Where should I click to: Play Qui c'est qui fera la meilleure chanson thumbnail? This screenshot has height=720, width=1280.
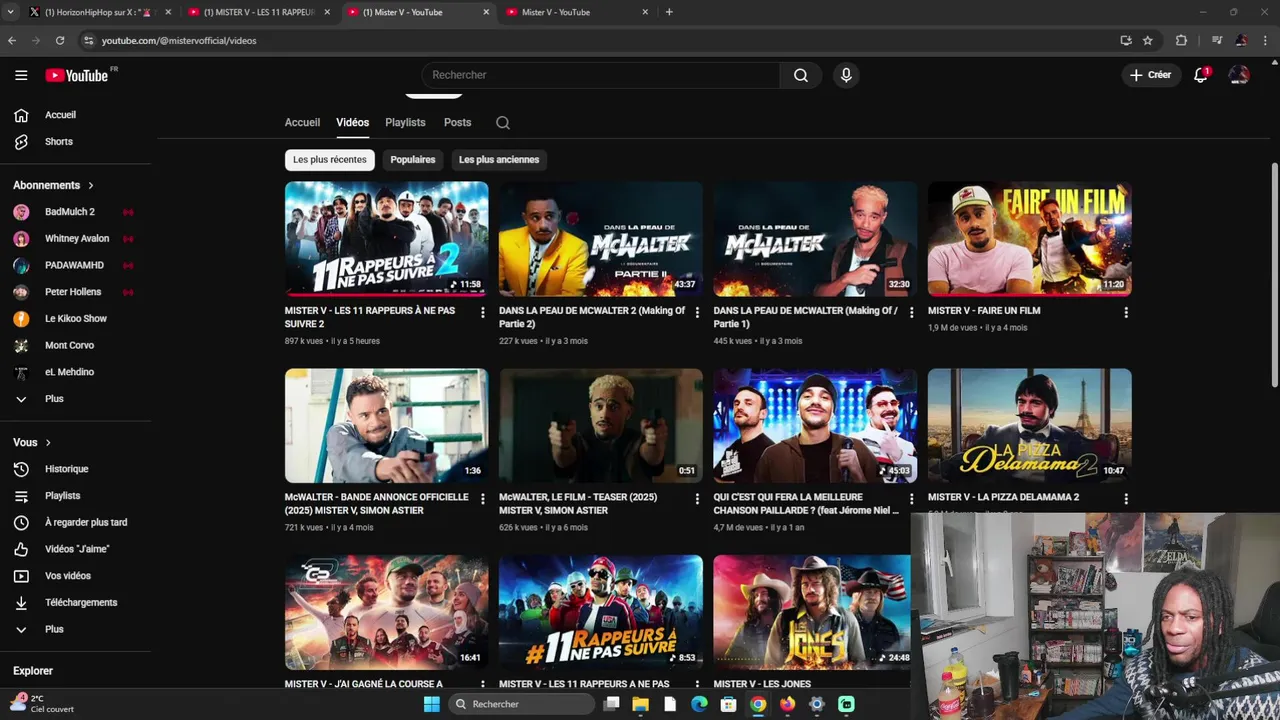(x=815, y=425)
